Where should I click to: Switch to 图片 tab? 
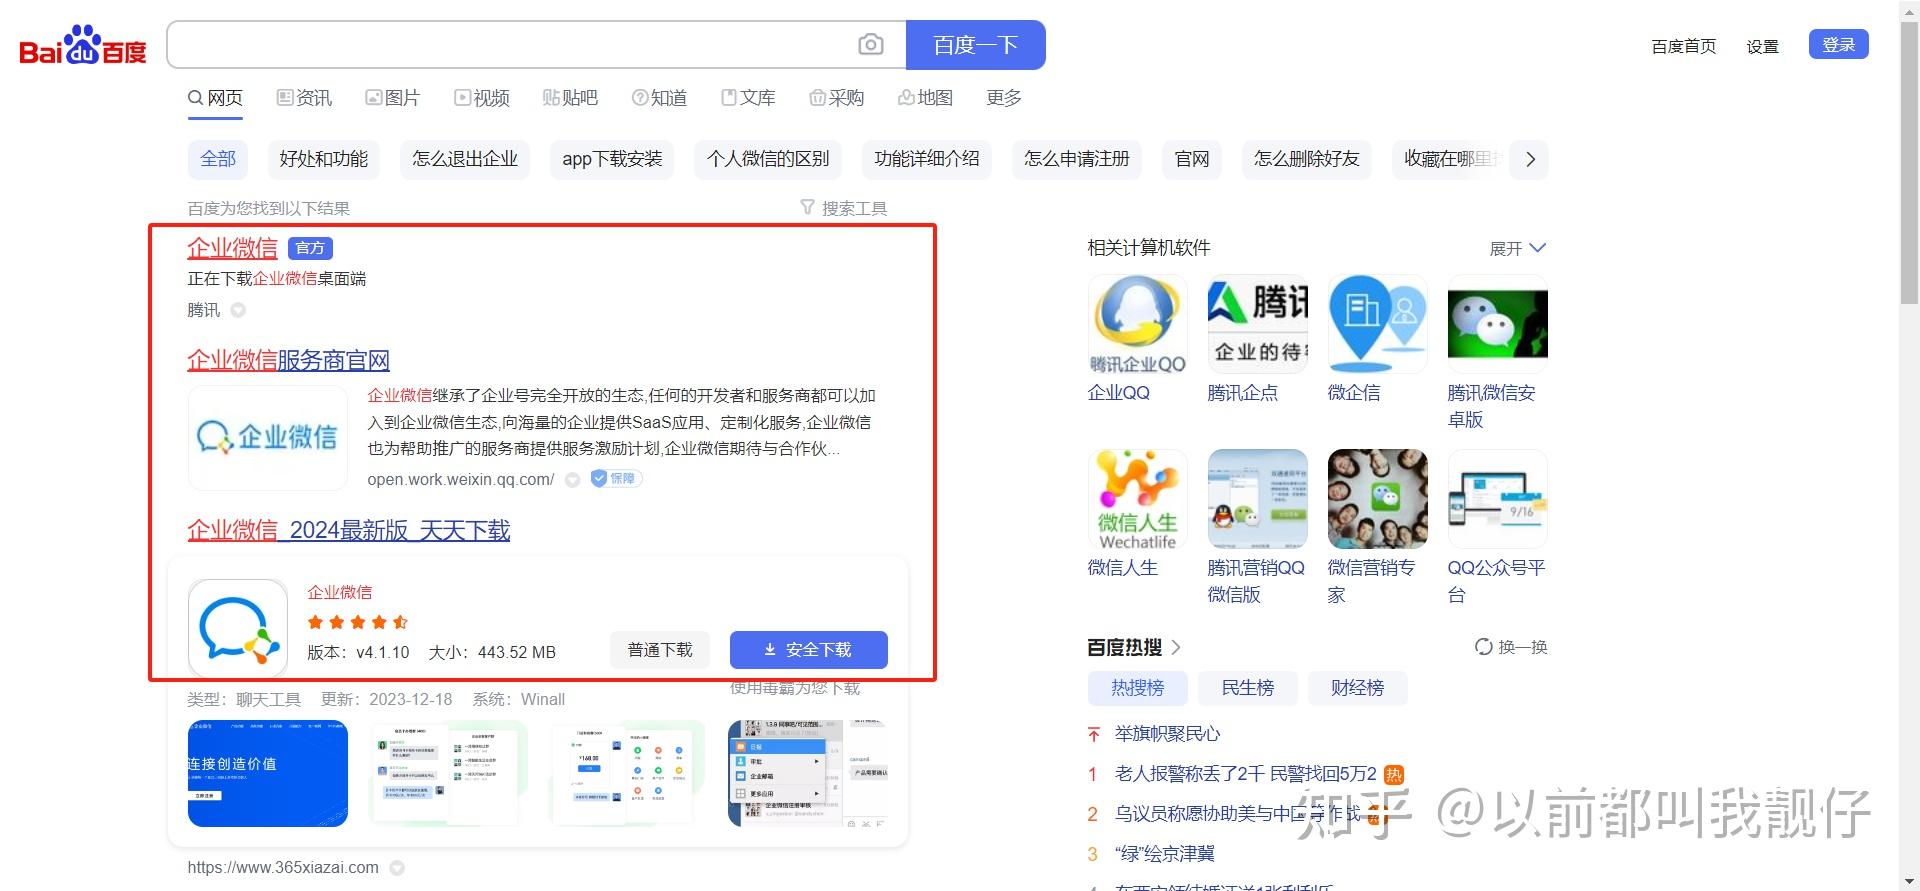pos(392,98)
